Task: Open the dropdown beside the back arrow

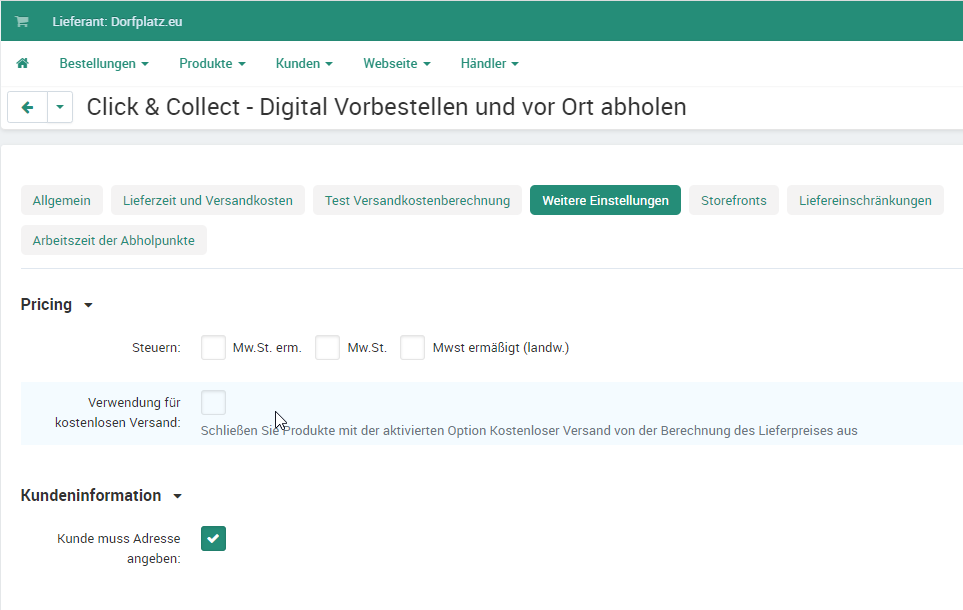Action: pyautogui.click(x=60, y=108)
